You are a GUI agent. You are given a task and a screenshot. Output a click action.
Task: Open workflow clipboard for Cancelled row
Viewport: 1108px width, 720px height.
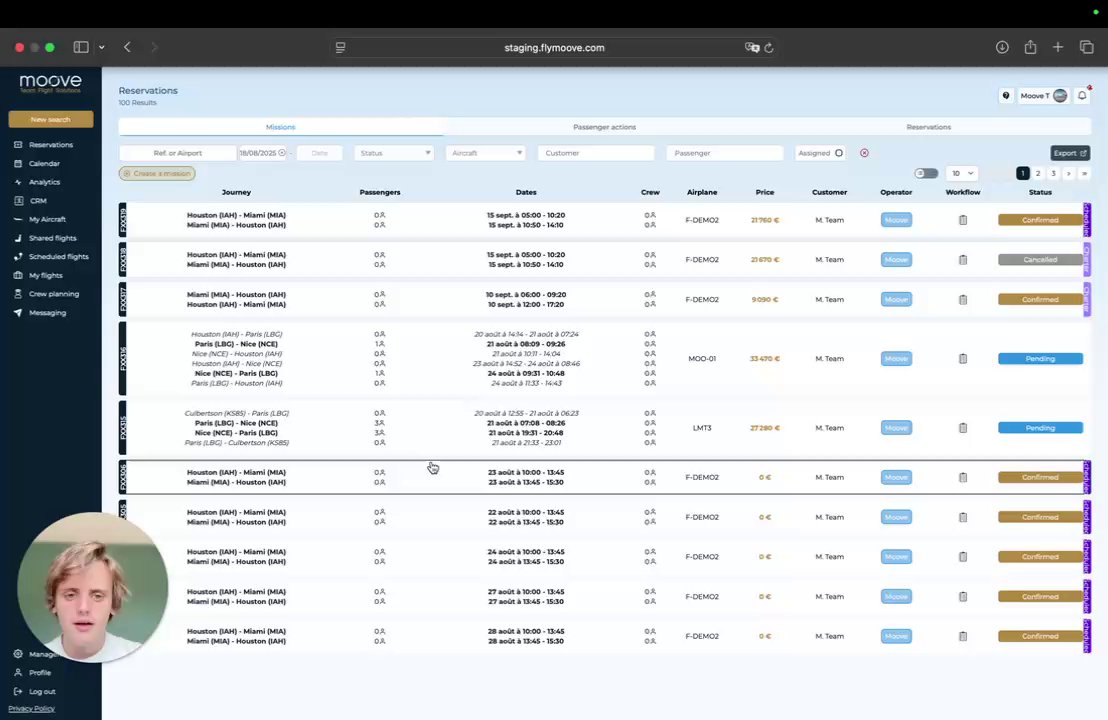coord(962,260)
